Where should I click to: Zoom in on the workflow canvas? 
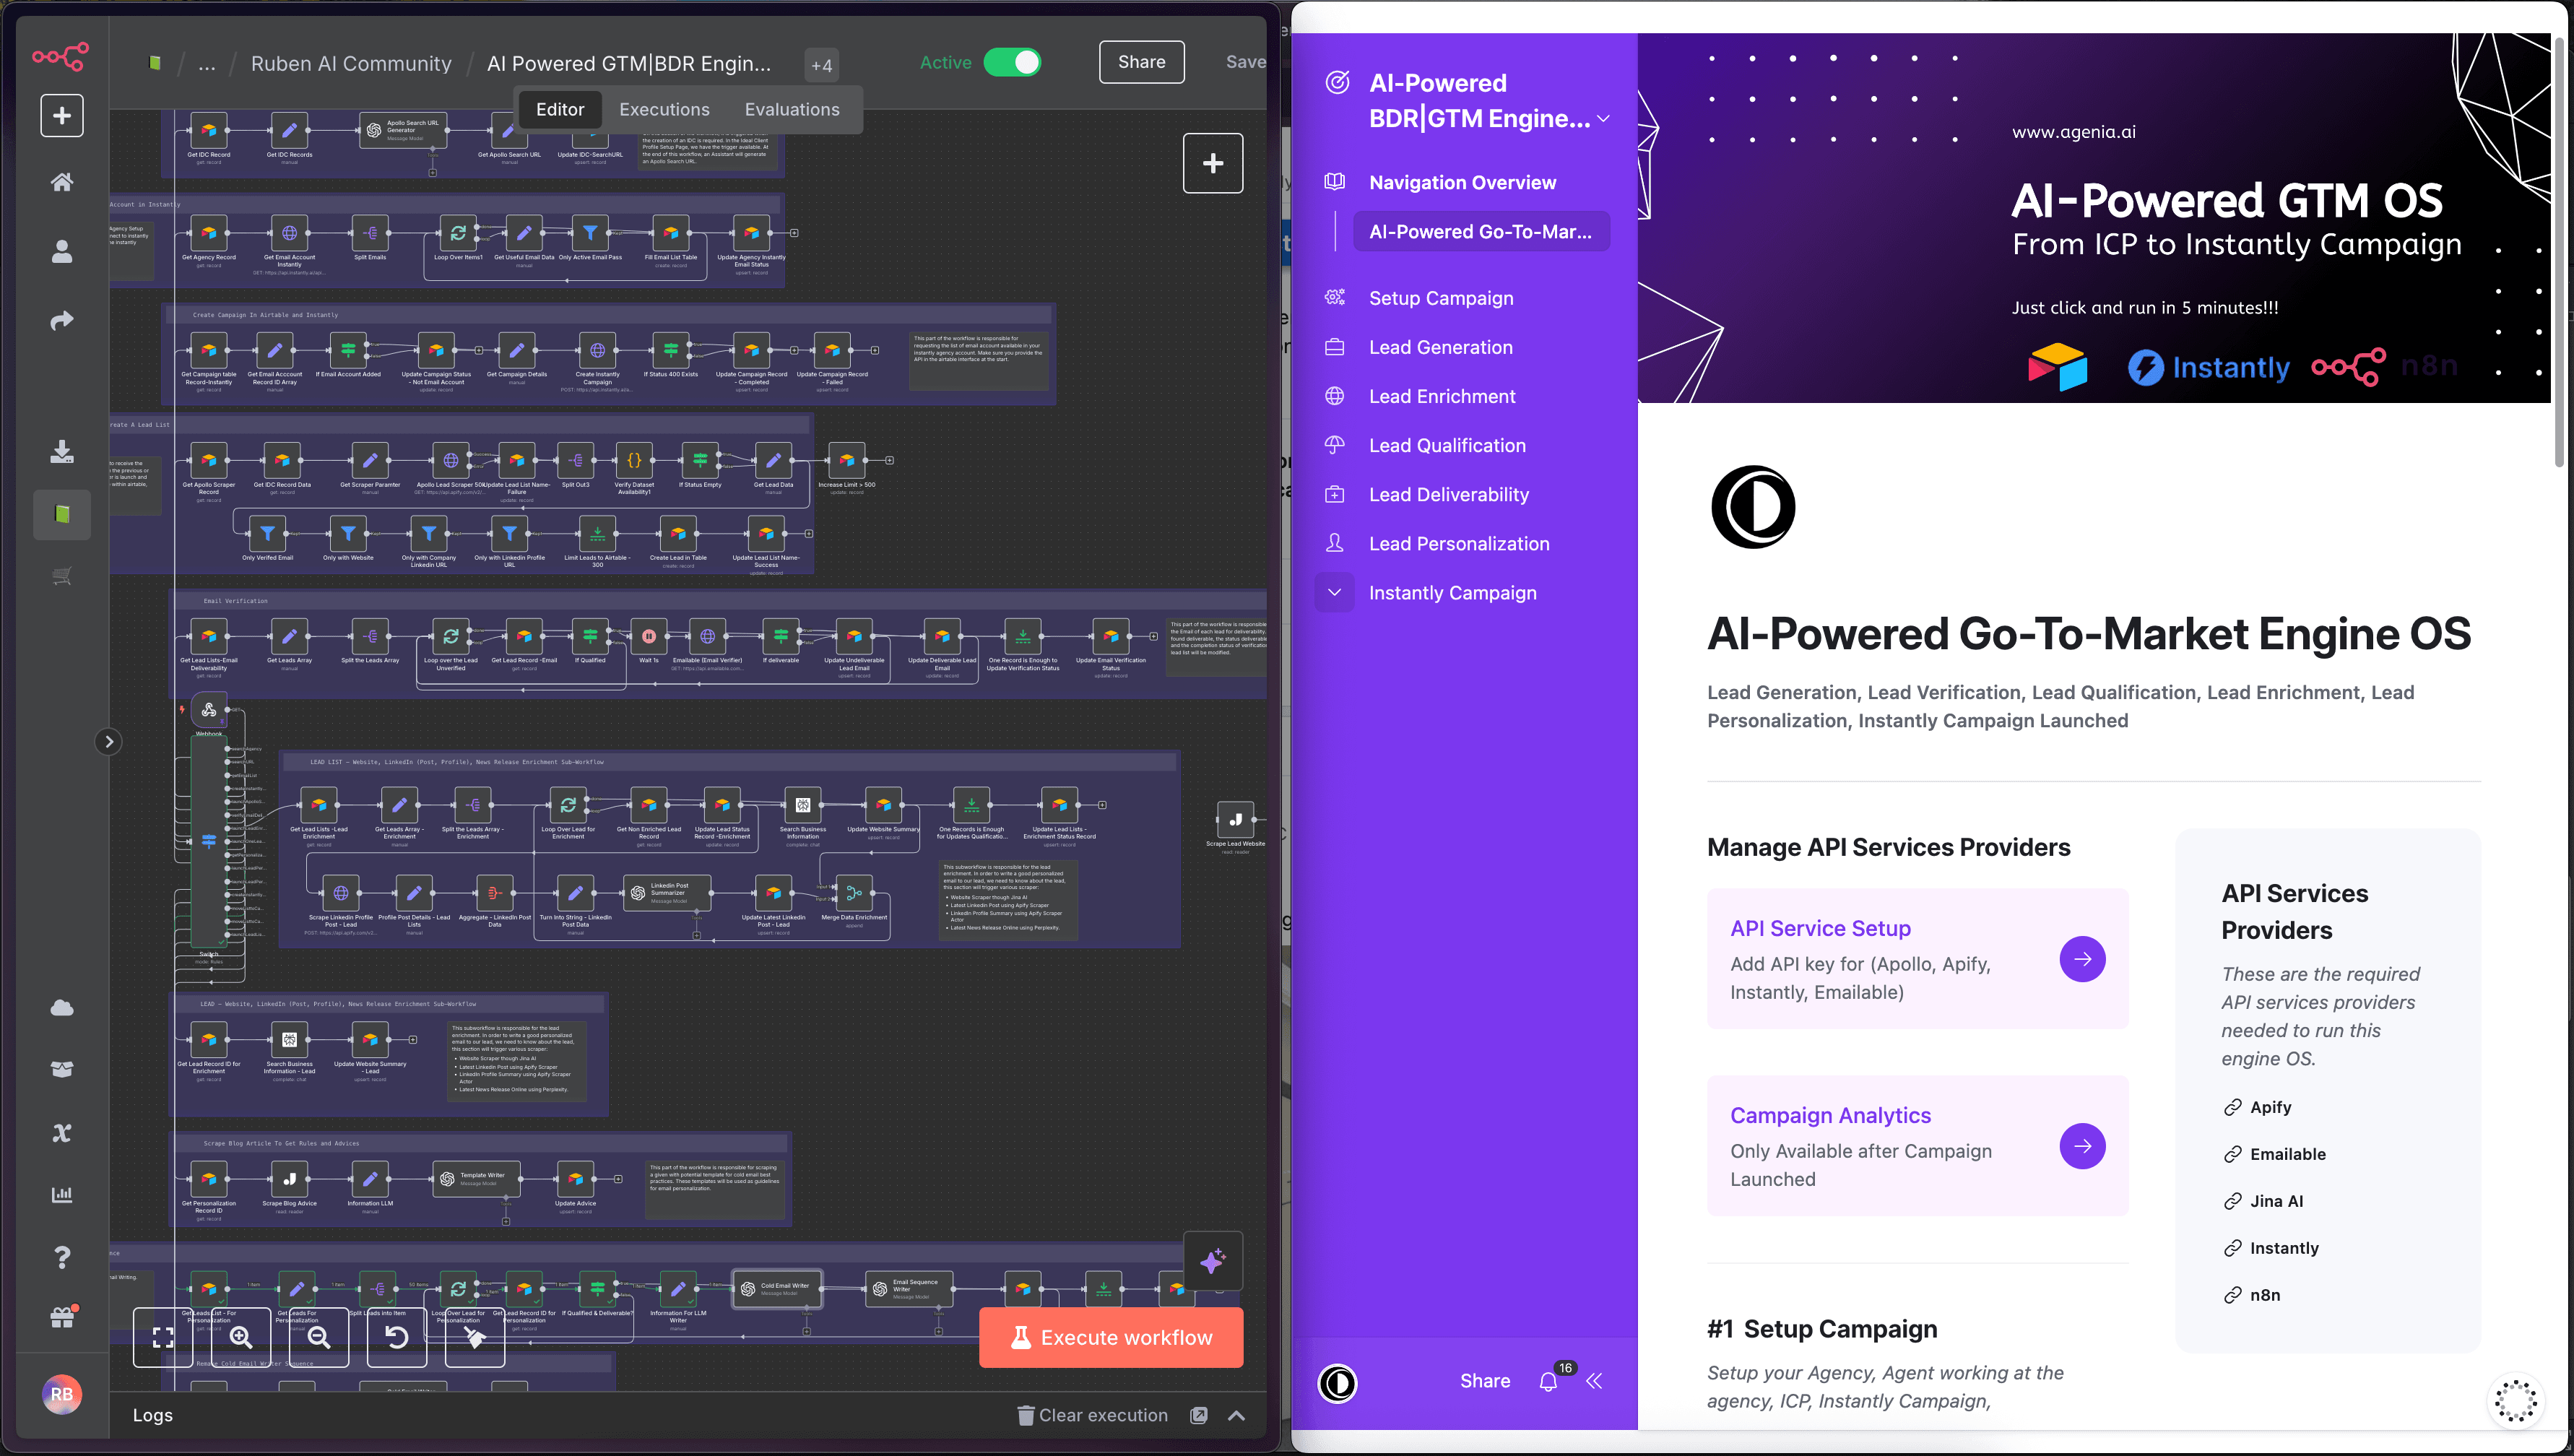pyautogui.click(x=241, y=1338)
